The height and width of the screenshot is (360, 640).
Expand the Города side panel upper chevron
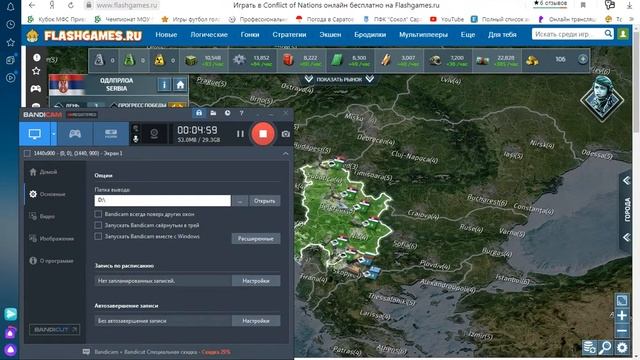pos(627,181)
